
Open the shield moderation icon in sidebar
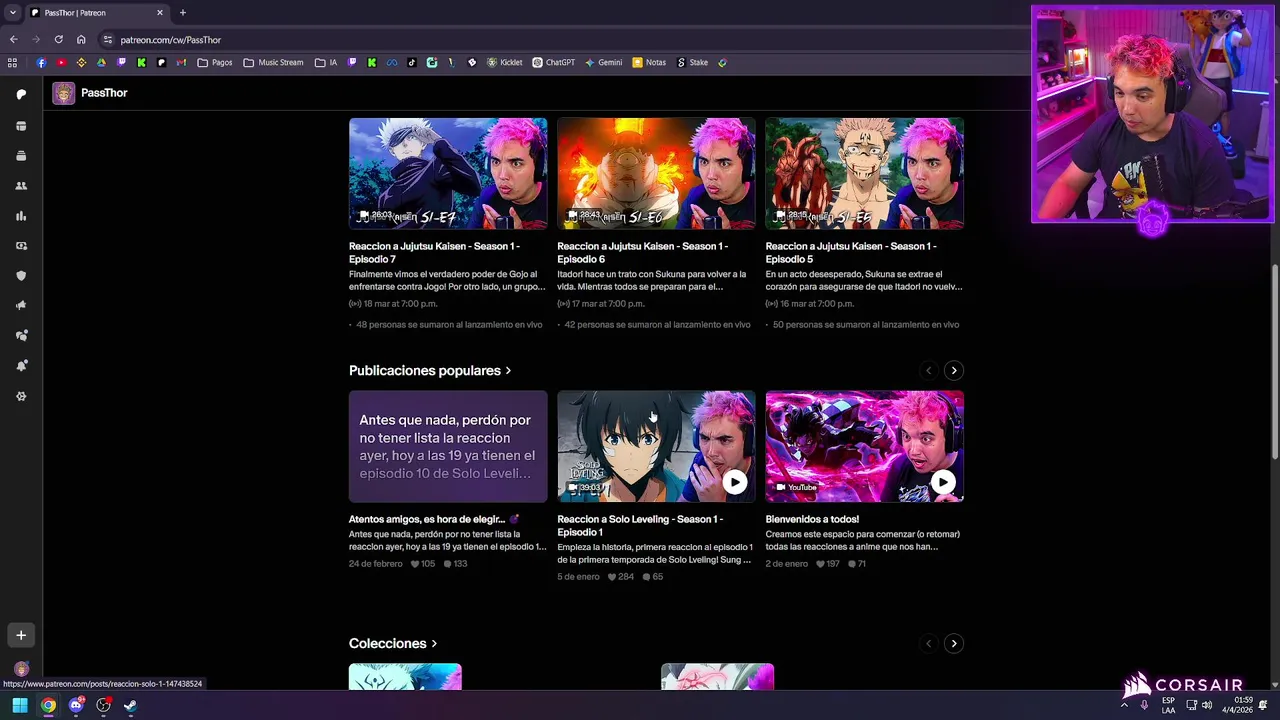tap(21, 276)
